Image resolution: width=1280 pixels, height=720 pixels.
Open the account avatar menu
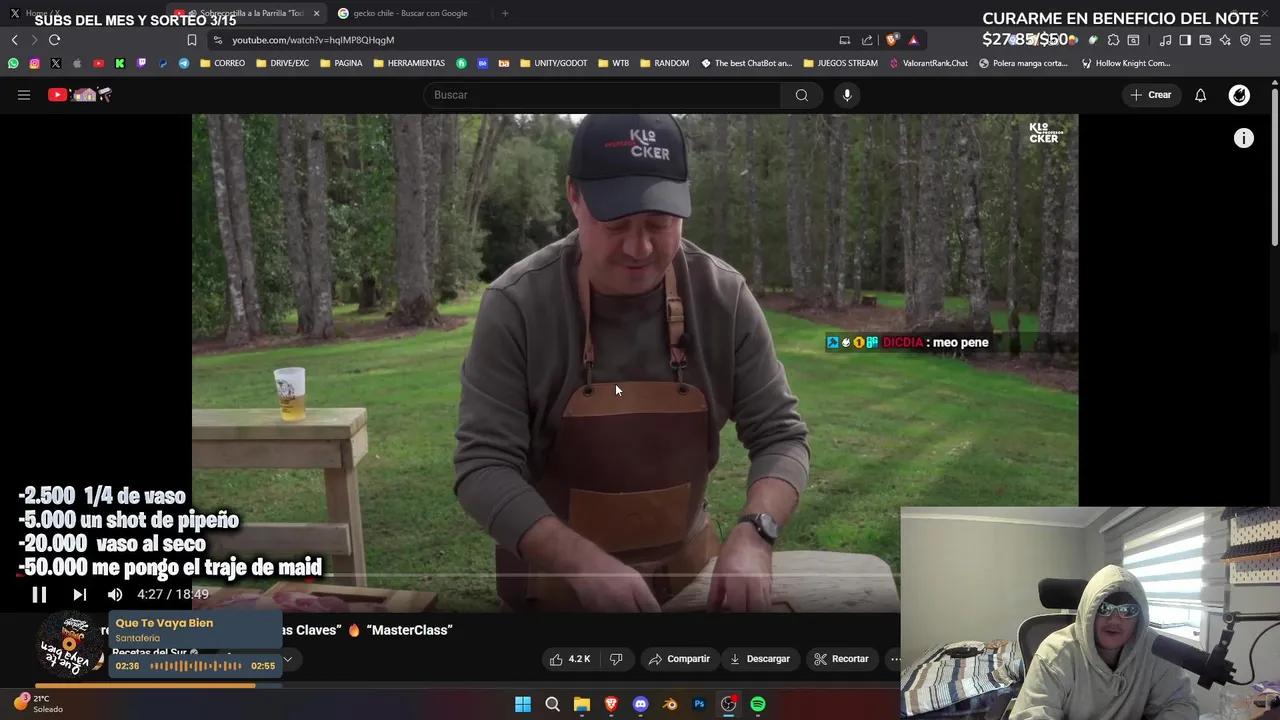[x=1239, y=95]
